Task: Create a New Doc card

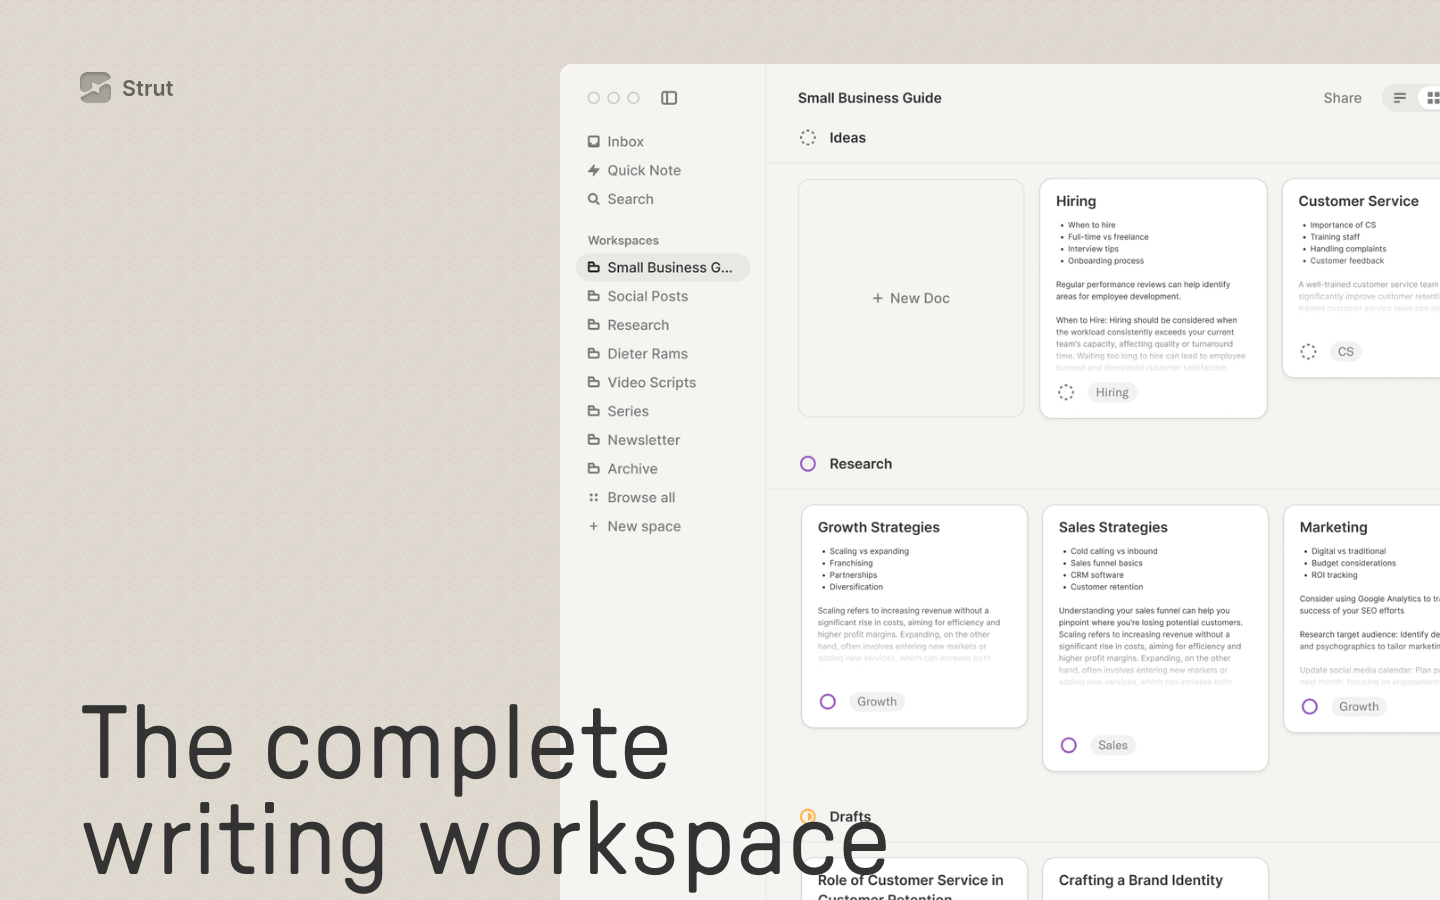Action: point(911,298)
